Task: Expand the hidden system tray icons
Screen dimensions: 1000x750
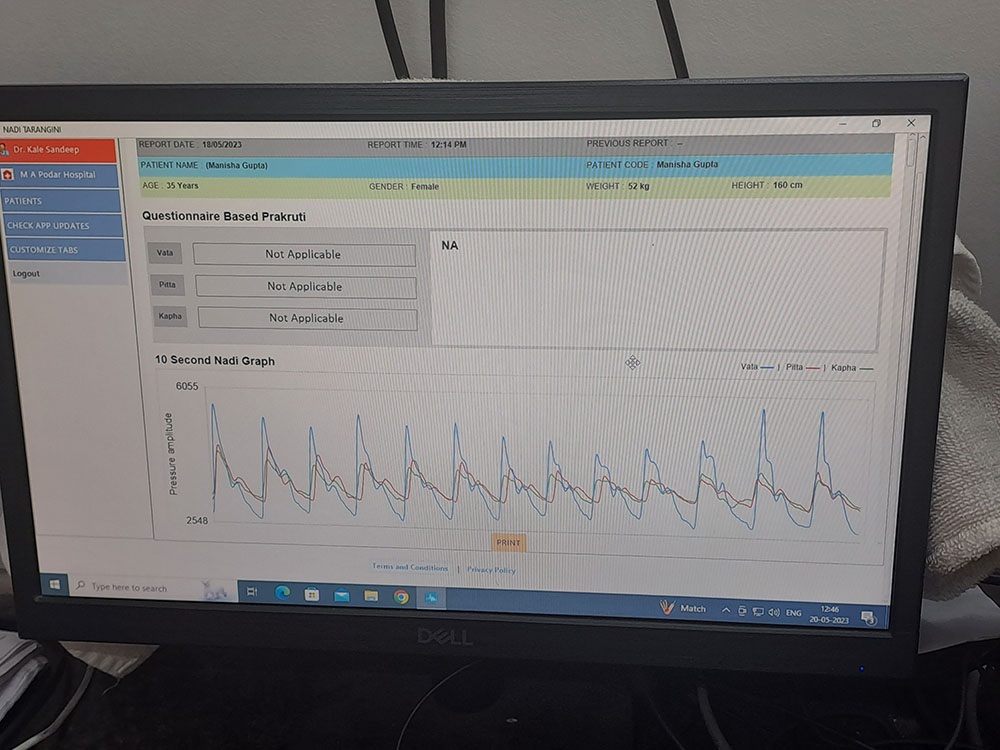Action: [x=727, y=609]
